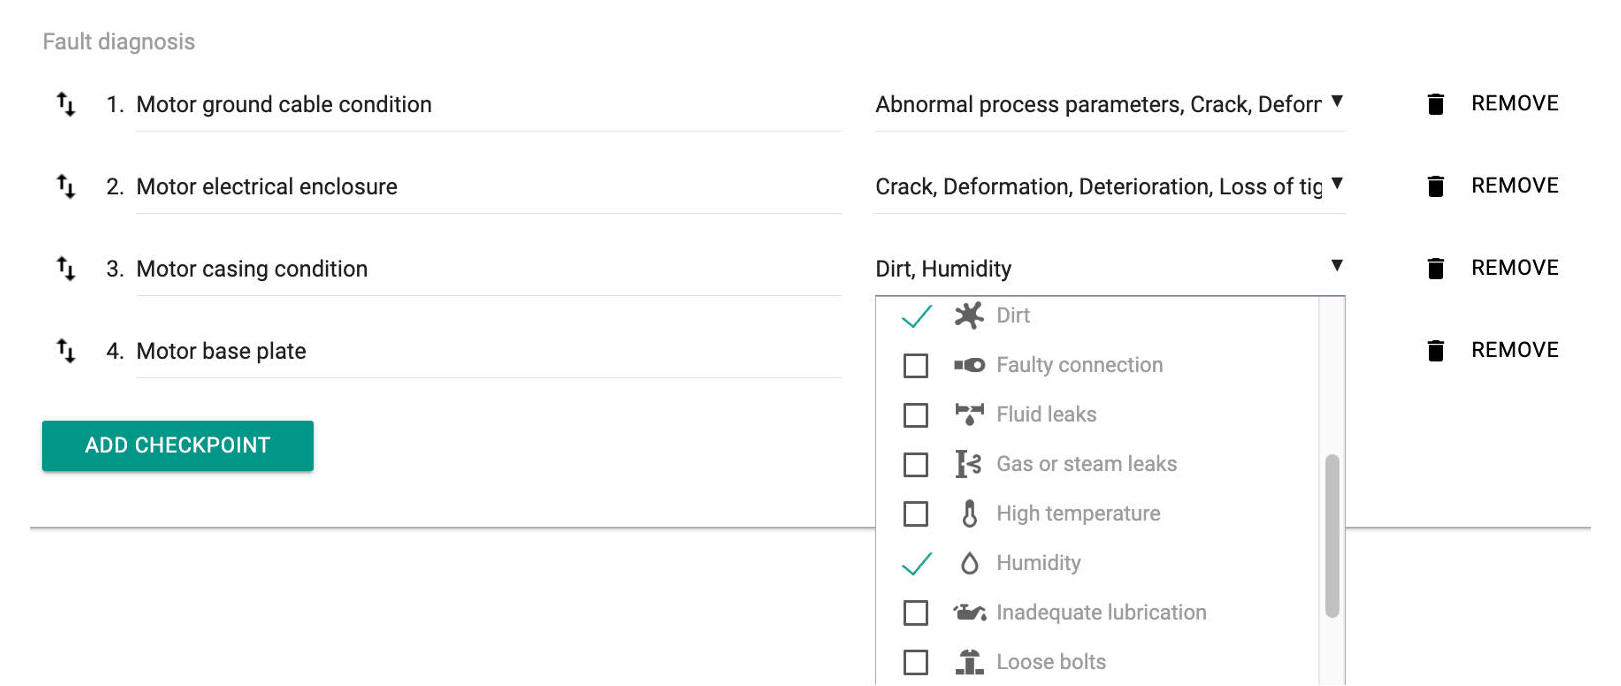1621x686 pixels.
Task: Tick the Loose bolts checkbox
Action: [x=915, y=662]
